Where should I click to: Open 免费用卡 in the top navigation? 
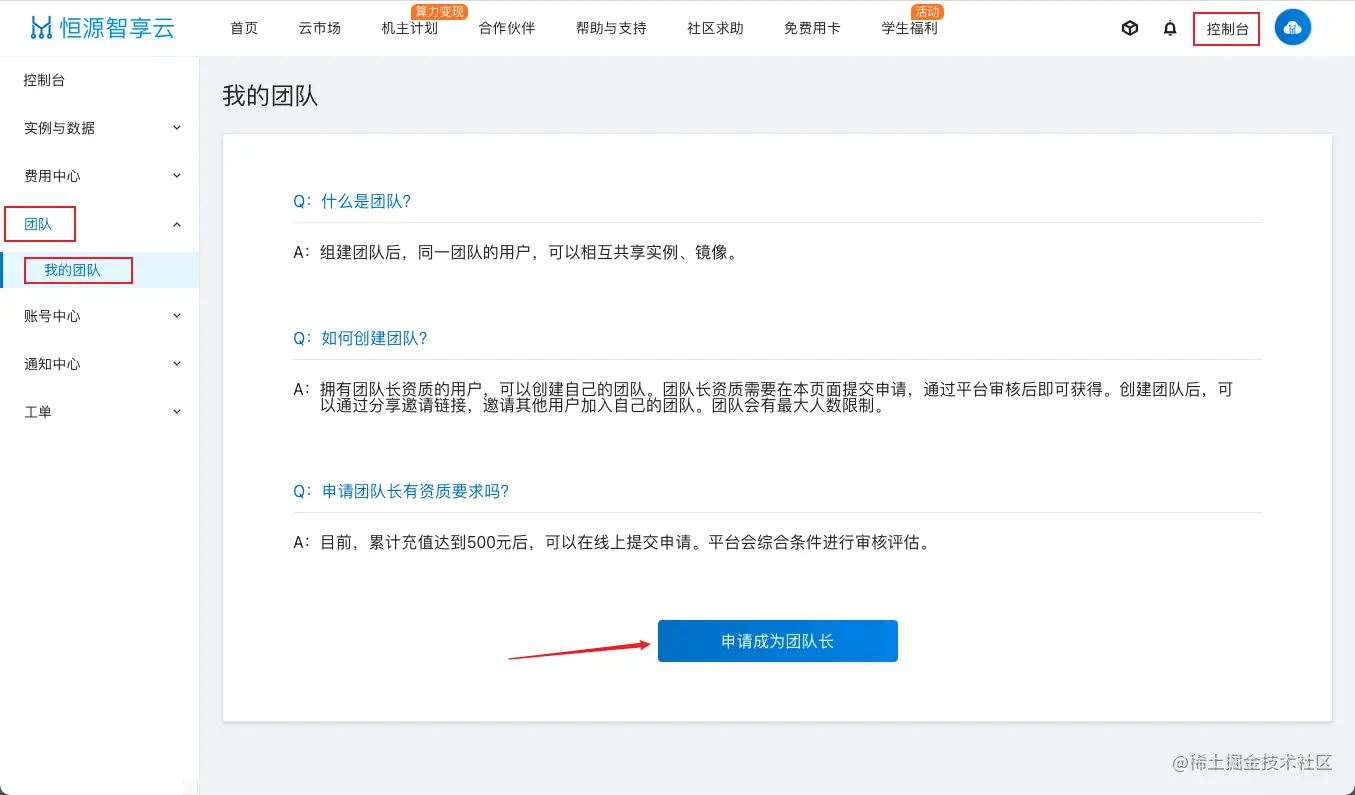coord(812,28)
